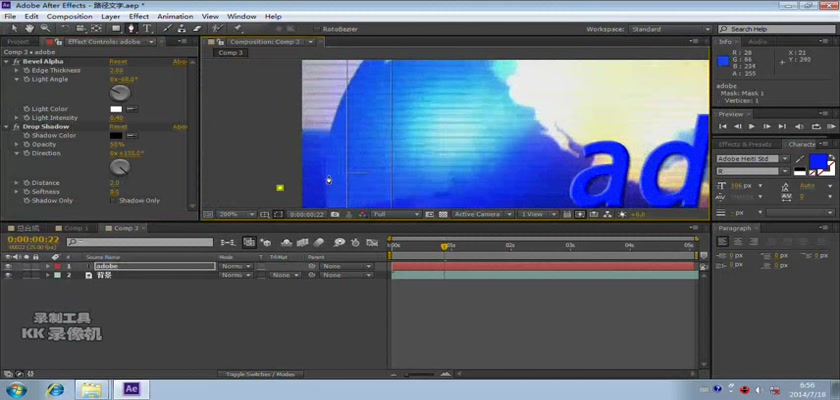This screenshot has height=400, width=840.
Task: Open the Full resolution dropdown
Action: [395, 214]
